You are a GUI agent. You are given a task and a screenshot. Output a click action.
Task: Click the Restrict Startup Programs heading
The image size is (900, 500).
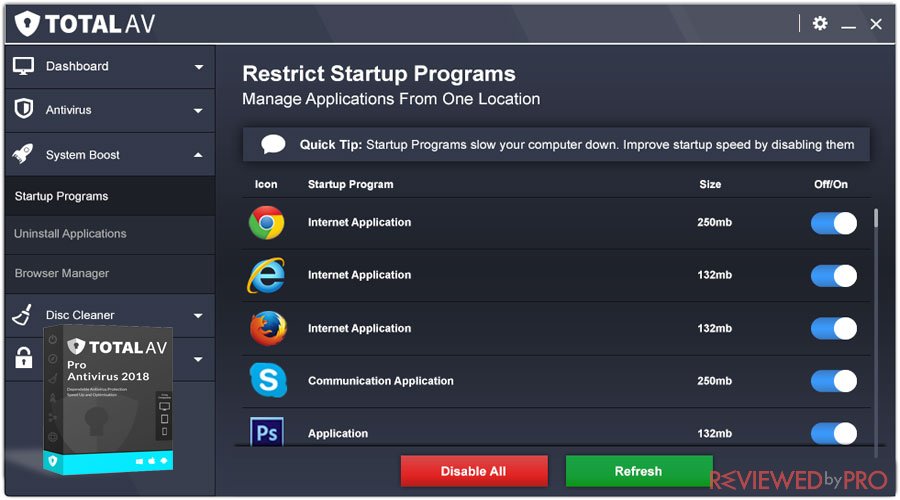(379, 73)
